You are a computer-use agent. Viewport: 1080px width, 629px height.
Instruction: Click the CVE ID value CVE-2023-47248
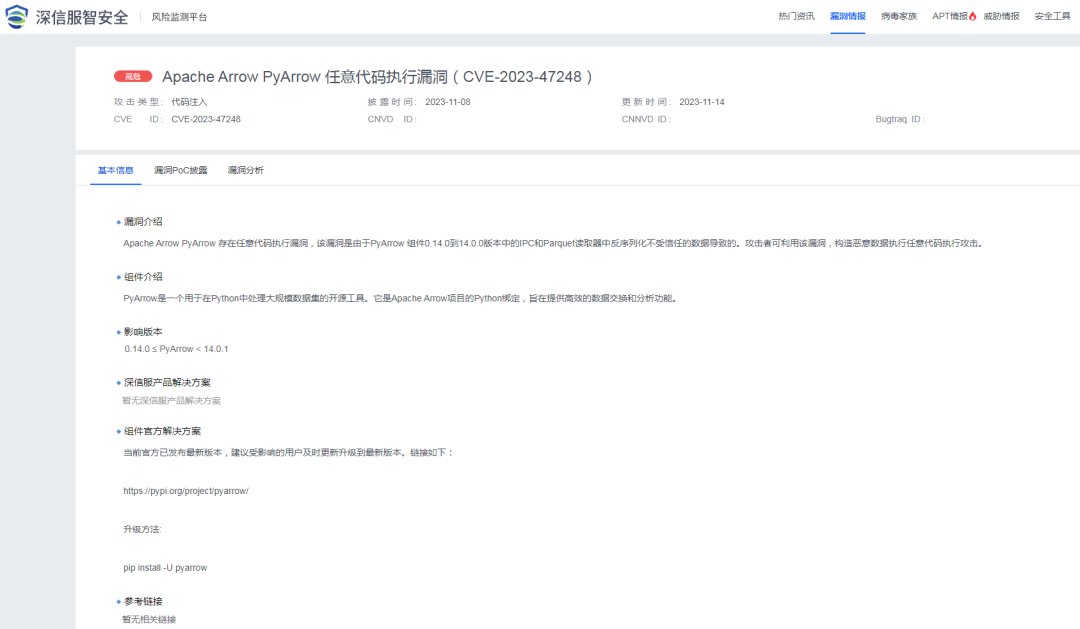tap(206, 119)
